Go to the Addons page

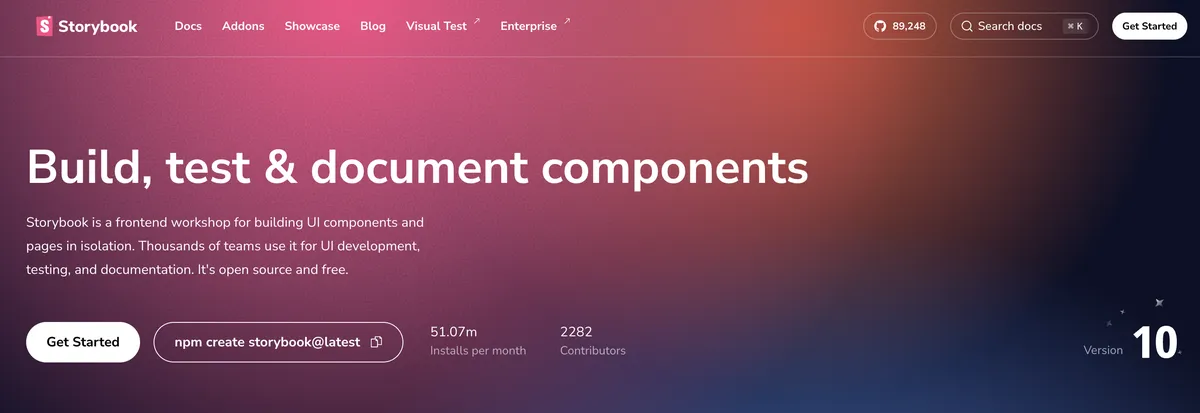coord(243,26)
